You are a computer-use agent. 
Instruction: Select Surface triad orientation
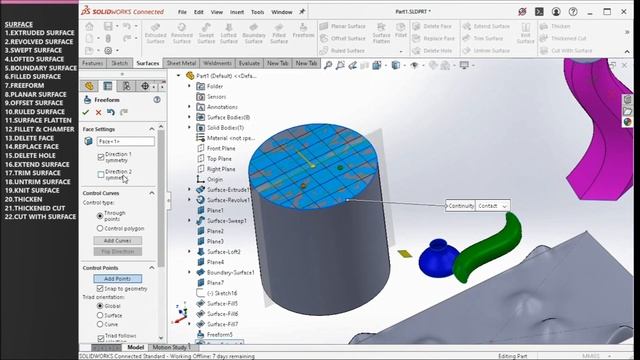[x=100, y=315]
